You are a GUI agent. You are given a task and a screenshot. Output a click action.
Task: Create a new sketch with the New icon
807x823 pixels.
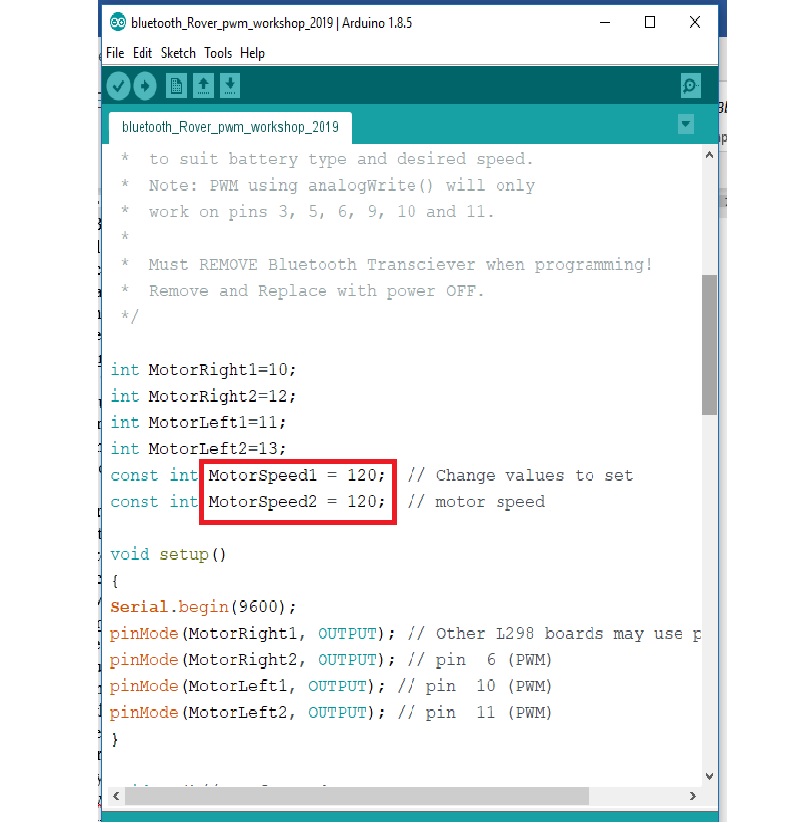coord(176,86)
